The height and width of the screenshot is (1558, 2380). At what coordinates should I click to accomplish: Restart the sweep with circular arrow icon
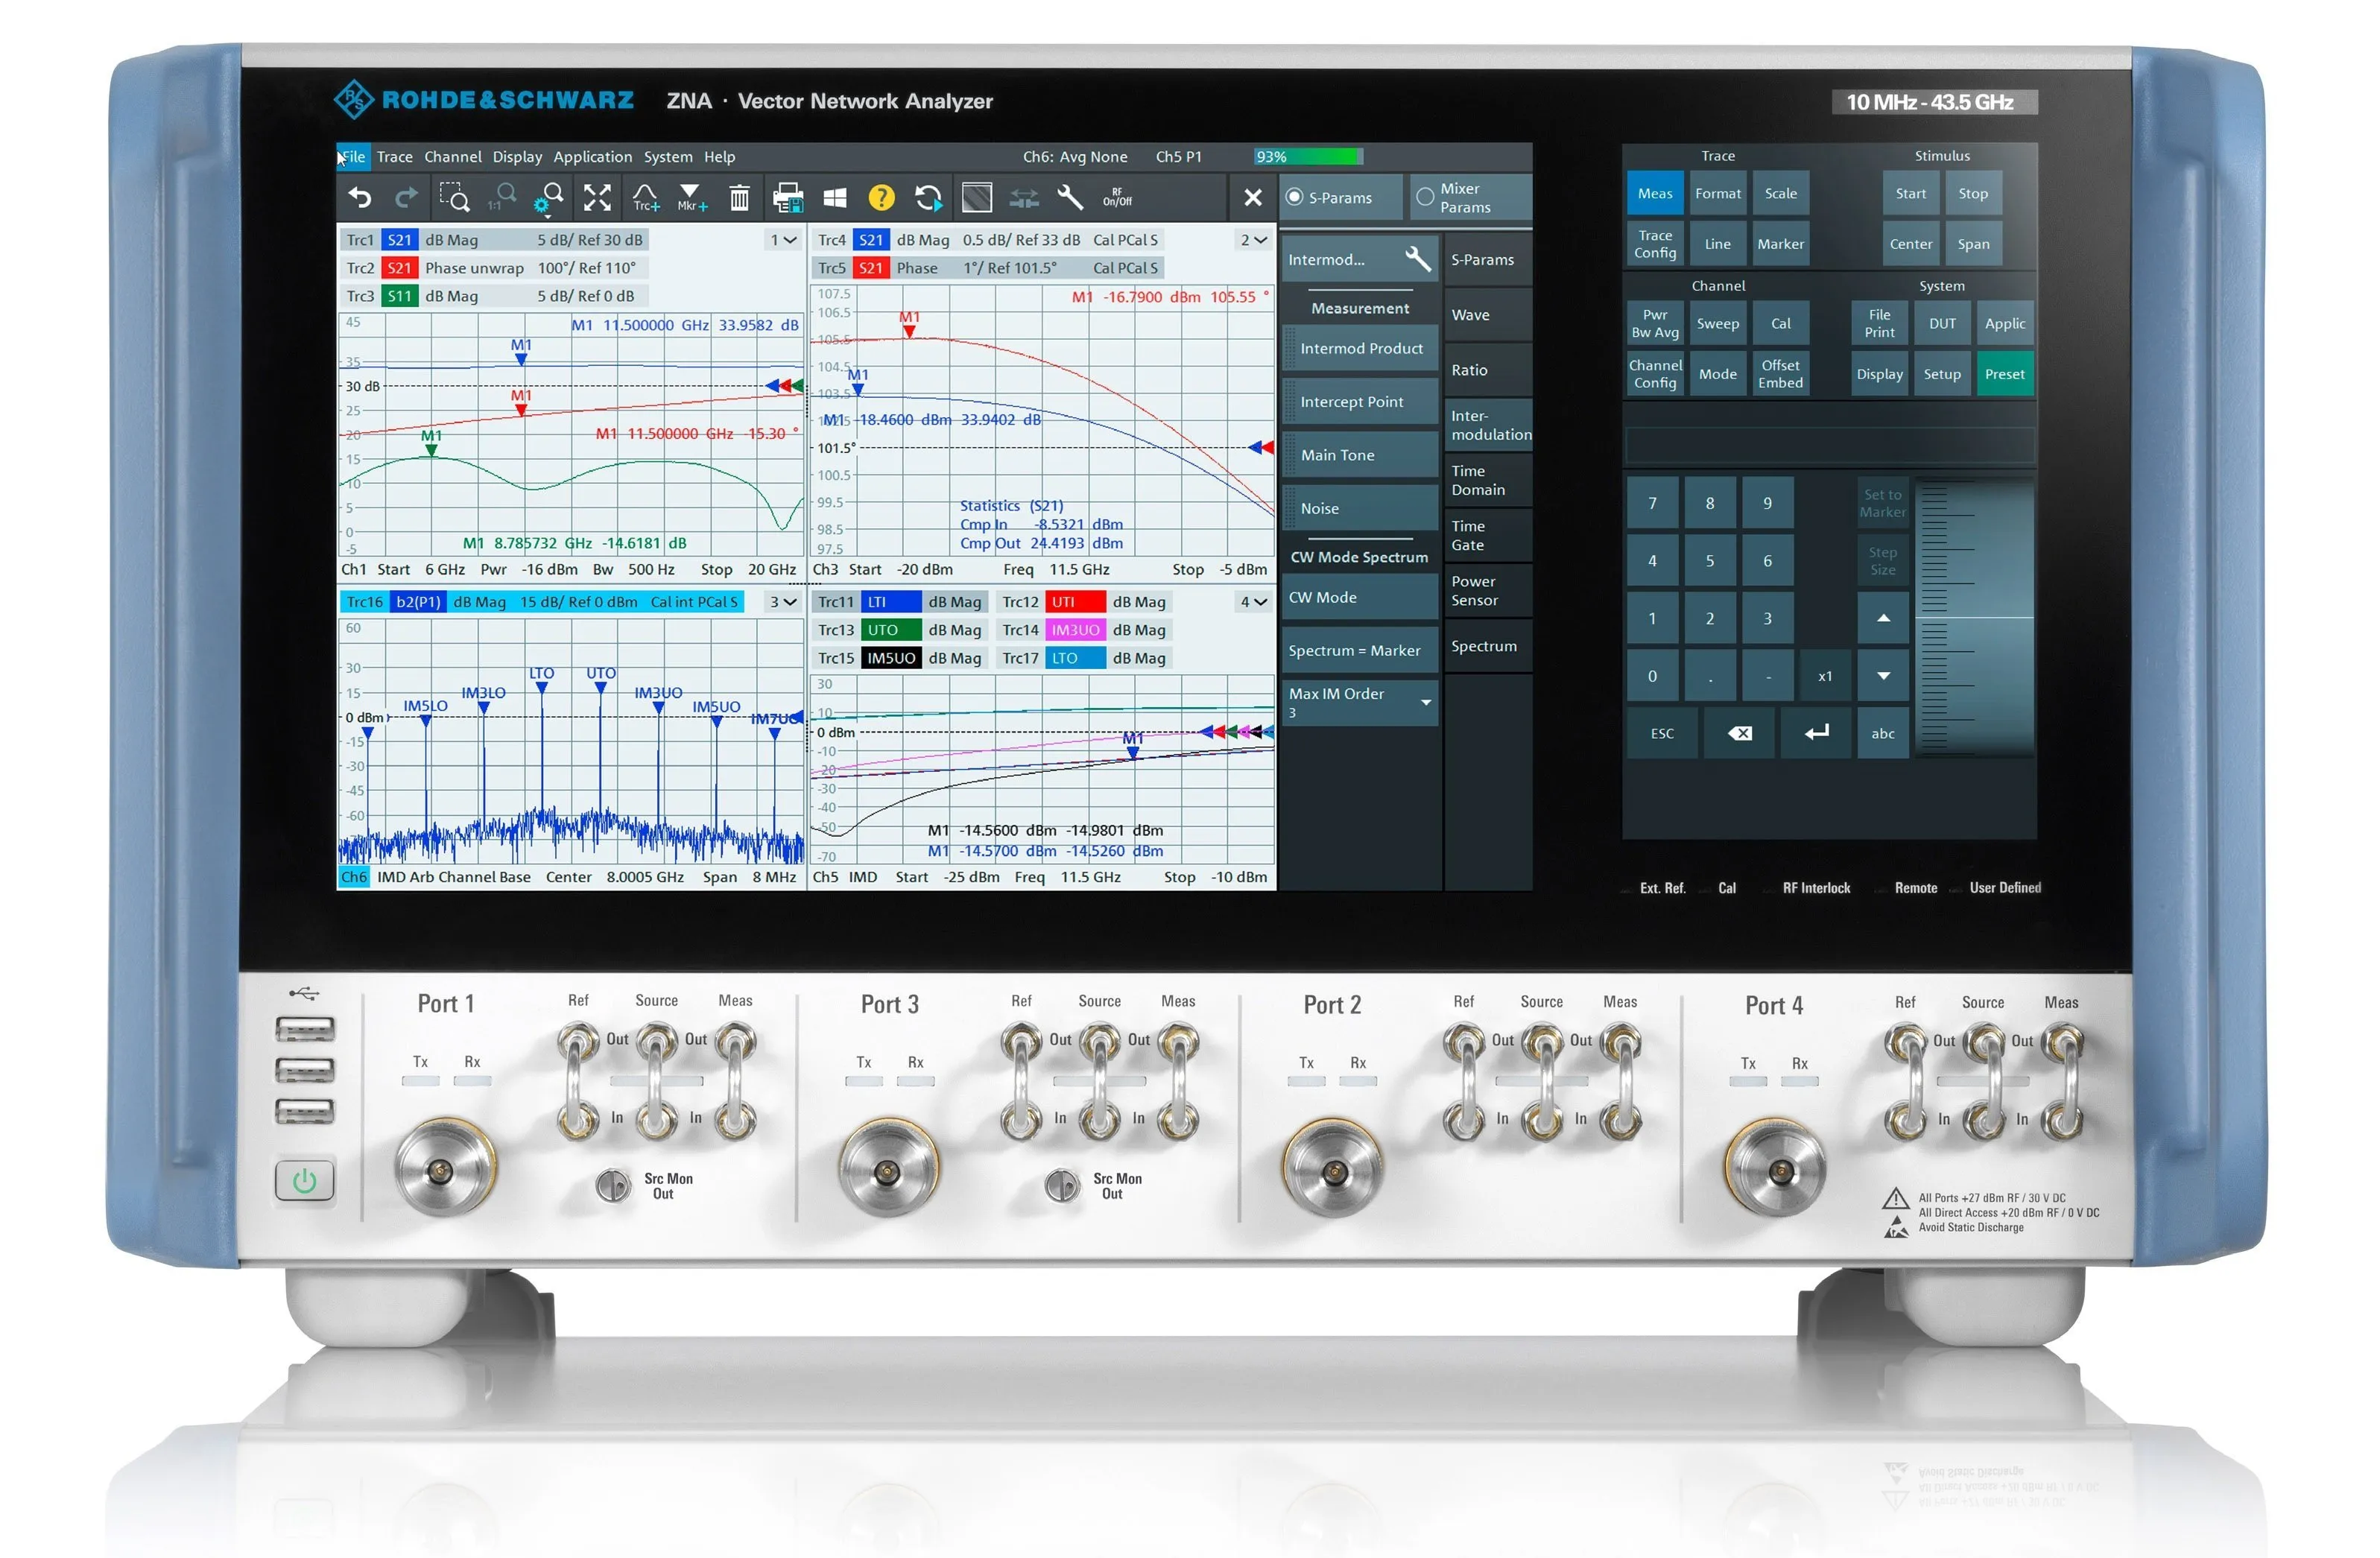[x=928, y=198]
